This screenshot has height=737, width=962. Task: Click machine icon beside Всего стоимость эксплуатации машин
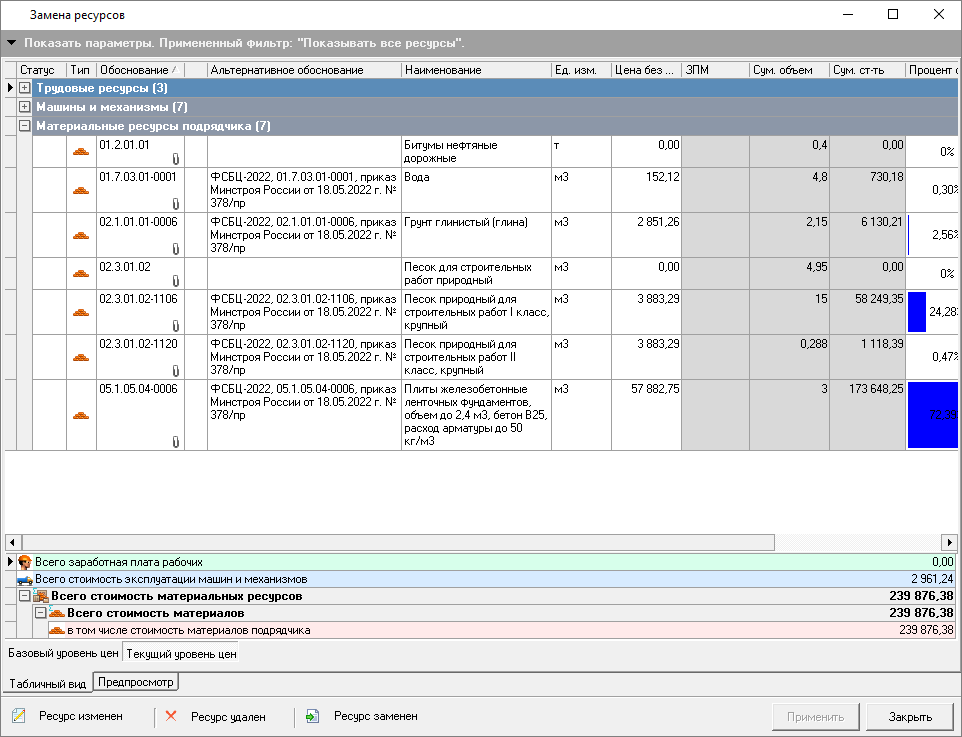tap(25, 579)
